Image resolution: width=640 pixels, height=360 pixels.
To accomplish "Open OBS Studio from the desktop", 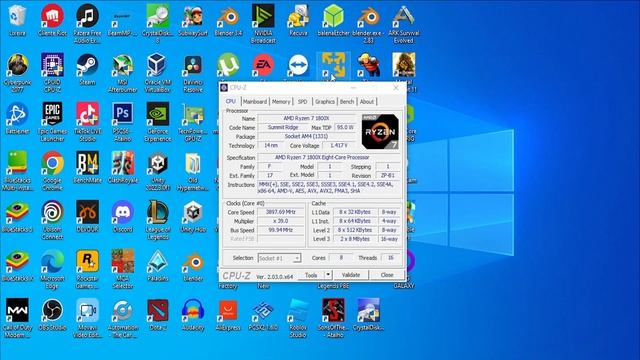I will [52, 314].
